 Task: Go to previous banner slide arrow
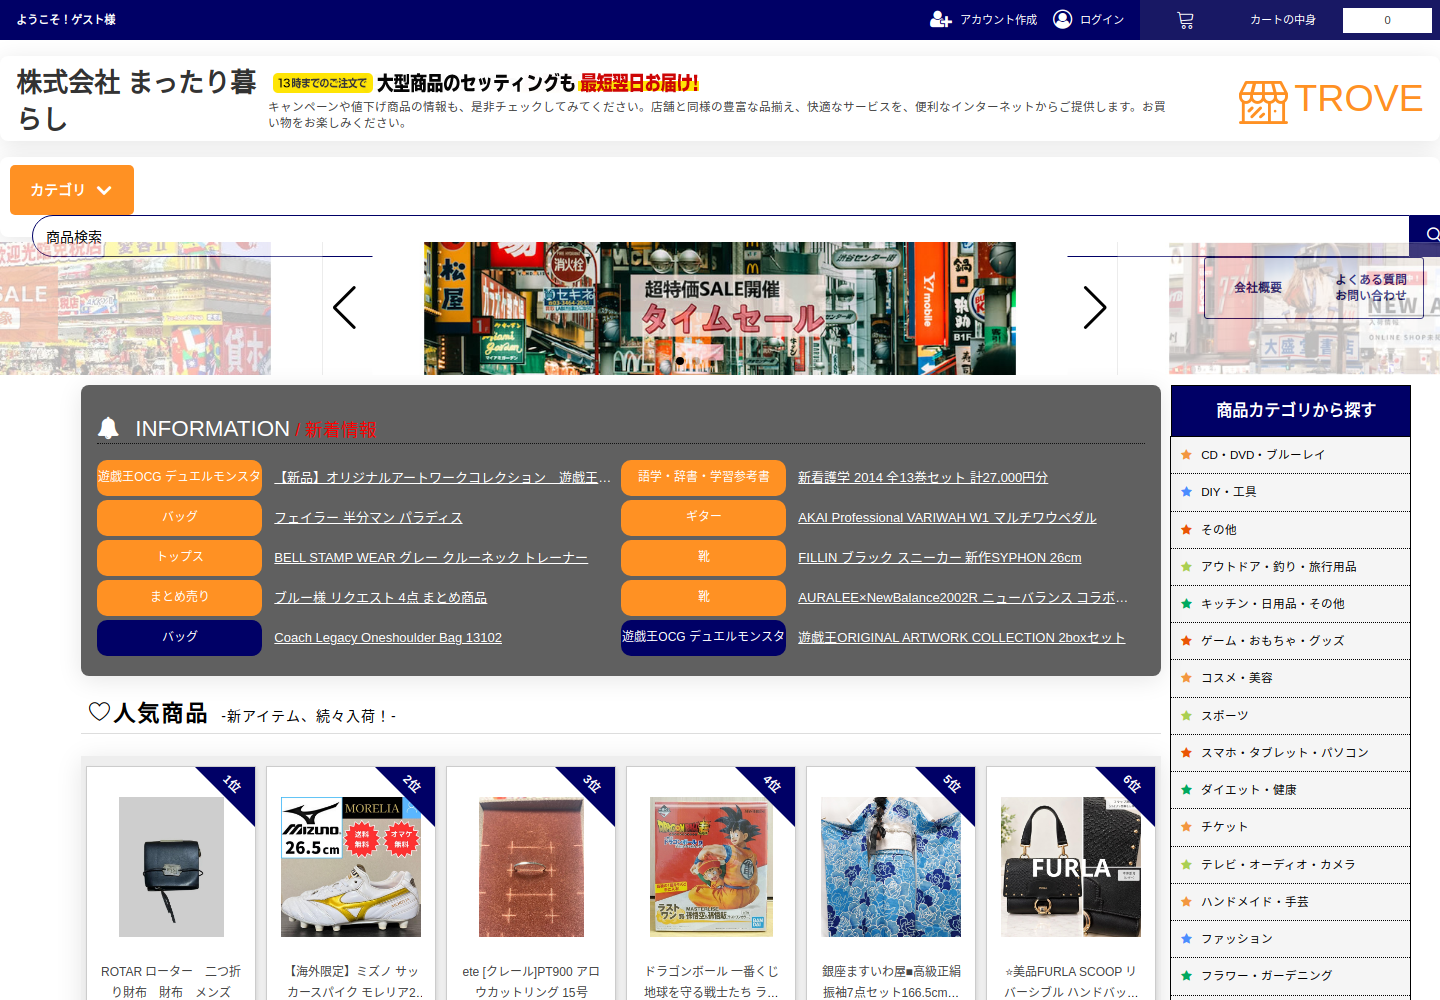tap(345, 308)
